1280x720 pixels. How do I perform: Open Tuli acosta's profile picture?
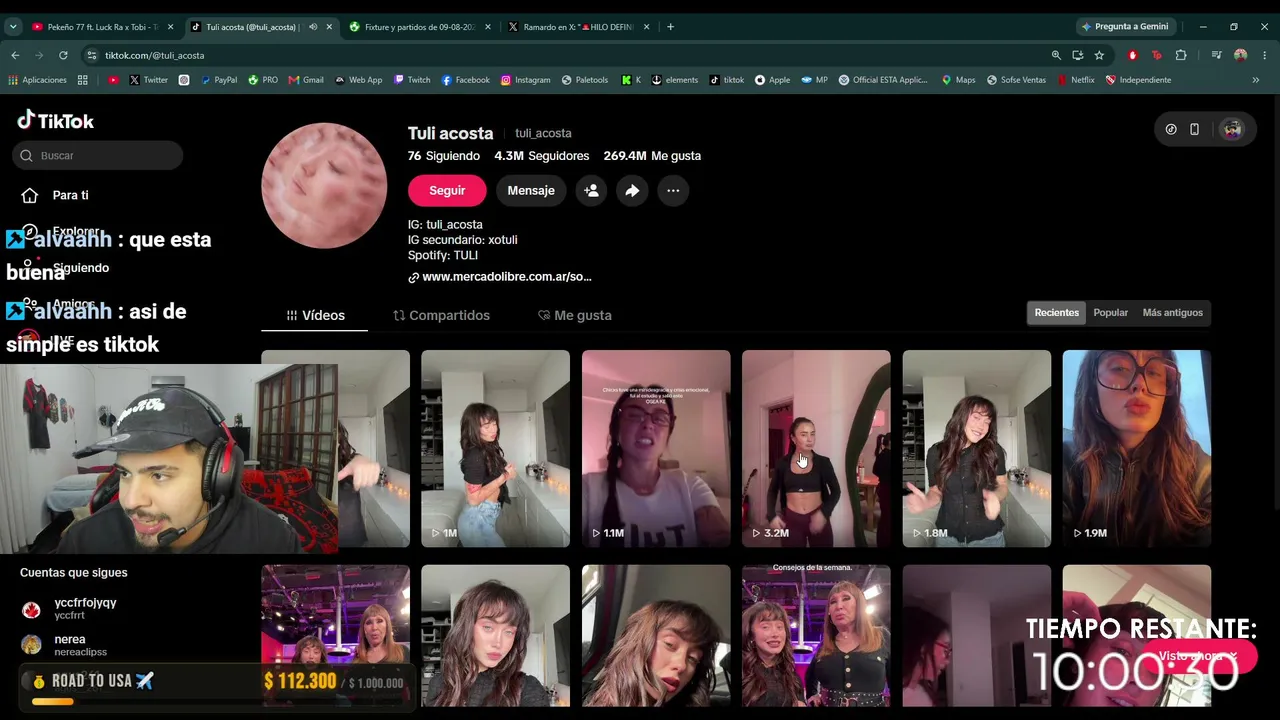click(x=324, y=186)
